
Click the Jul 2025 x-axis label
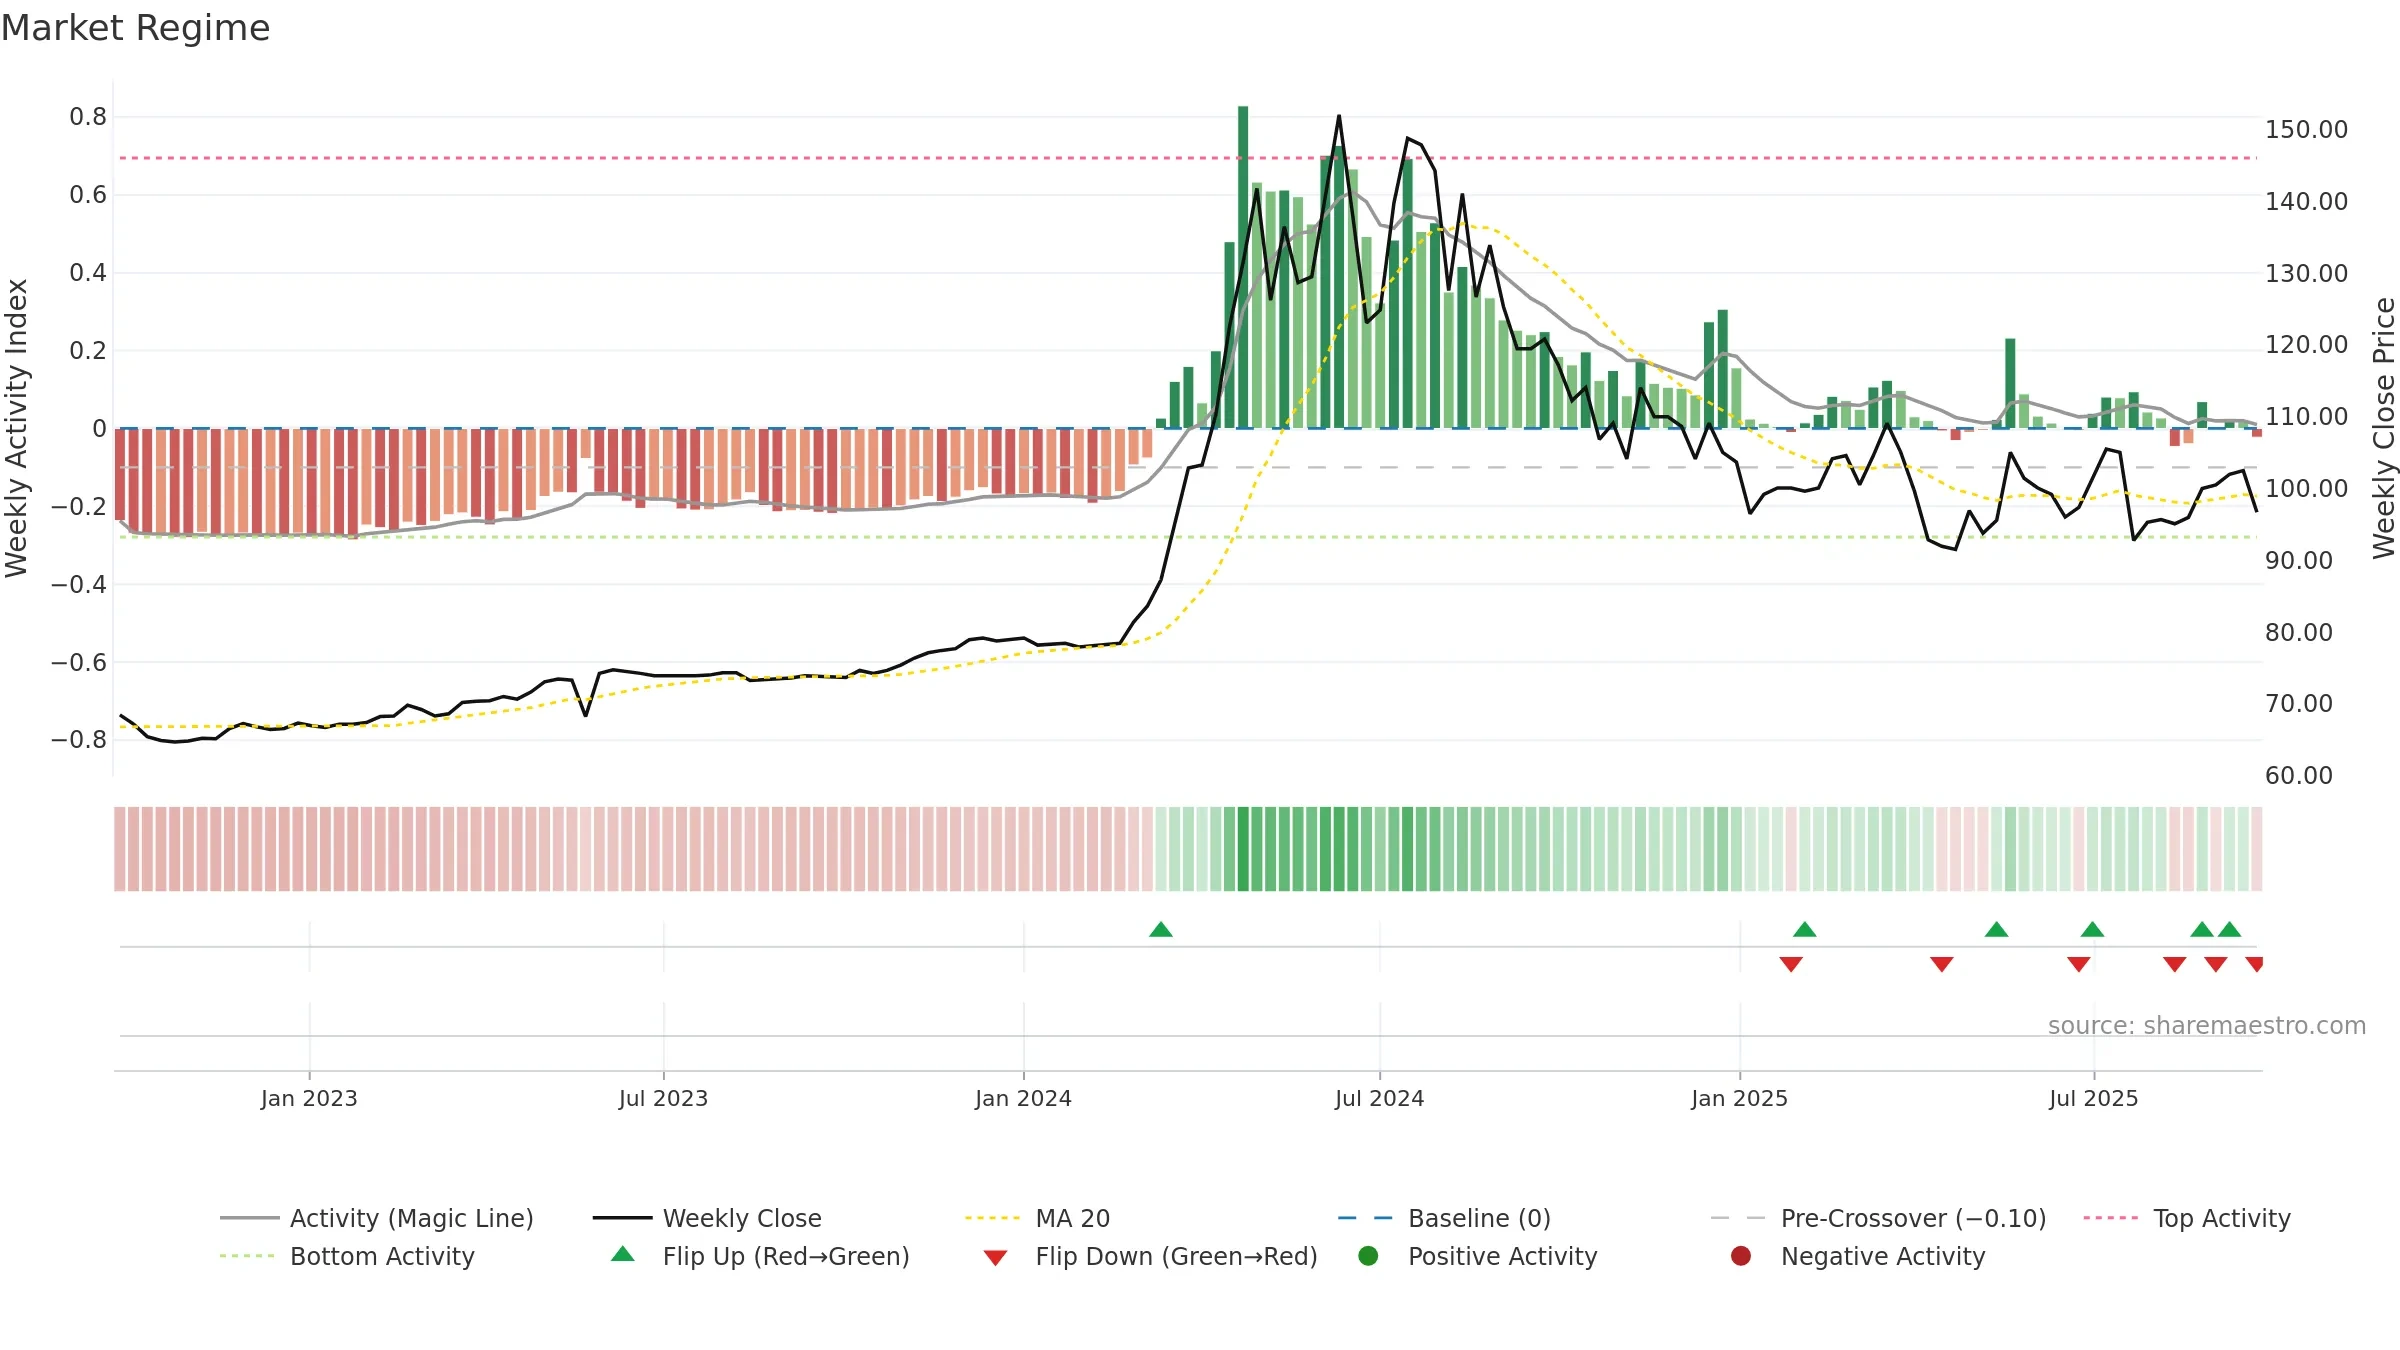2093,1099
